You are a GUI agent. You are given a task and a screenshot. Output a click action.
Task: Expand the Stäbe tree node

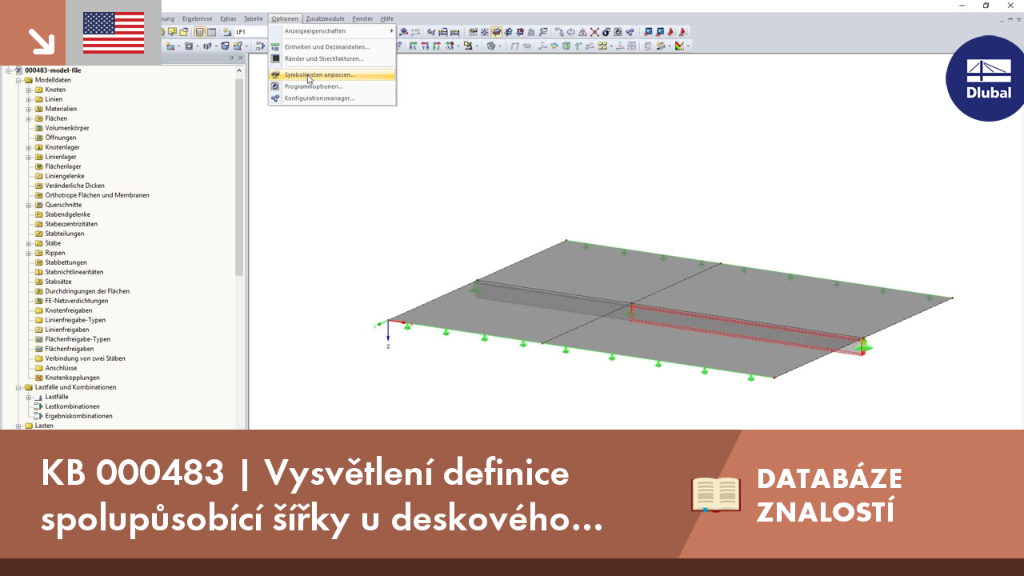tap(29, 244)
